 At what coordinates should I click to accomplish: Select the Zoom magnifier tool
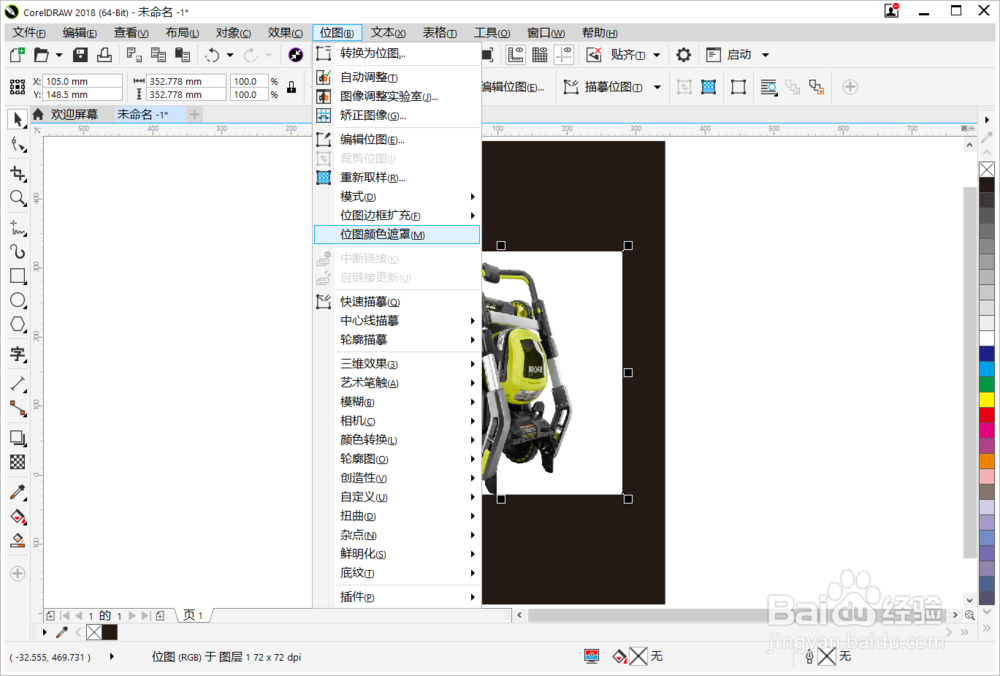point(18,198)
